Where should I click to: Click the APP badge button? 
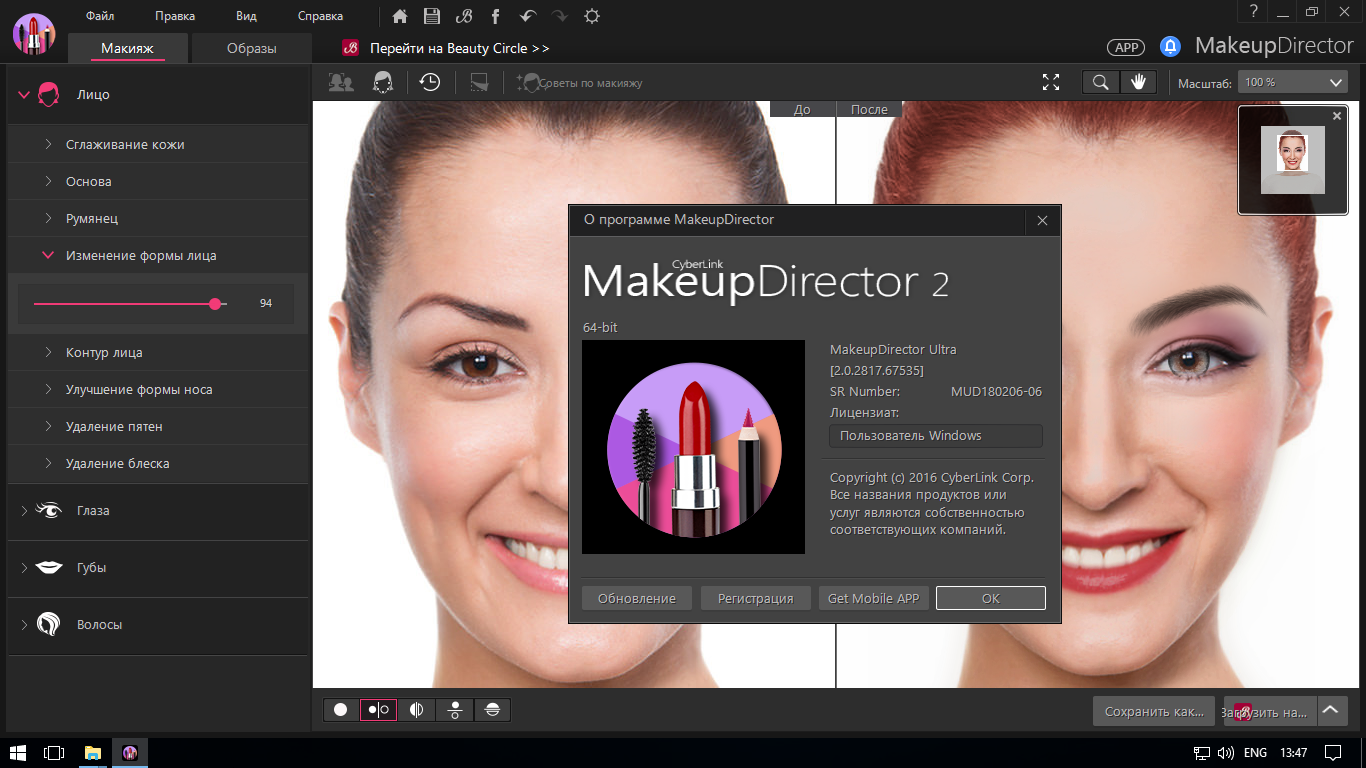coord(1126,47)
